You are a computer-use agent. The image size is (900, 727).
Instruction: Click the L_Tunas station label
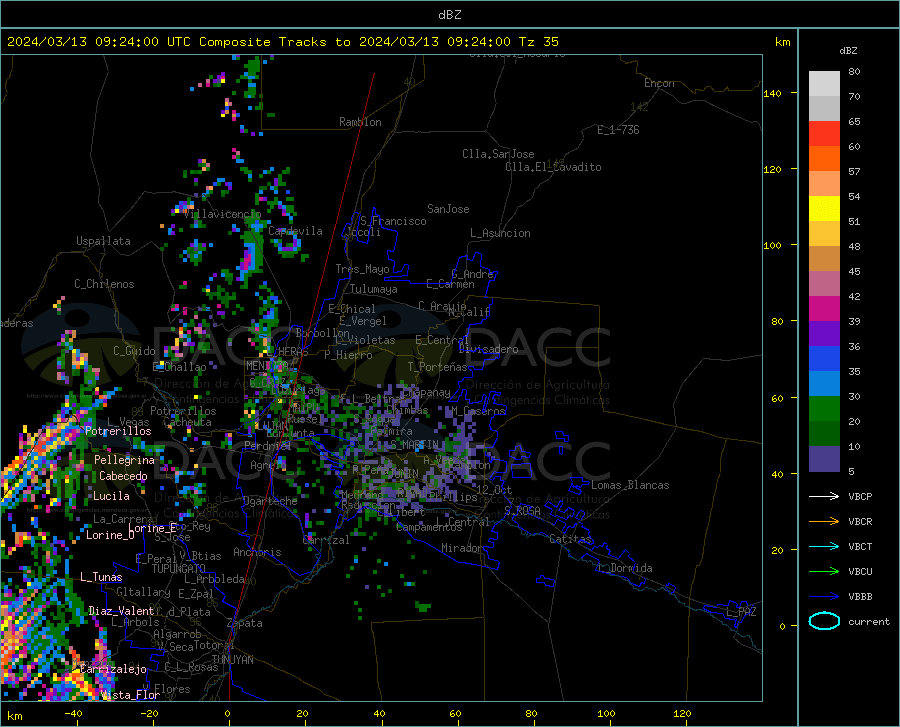click(x=101, y=577)
